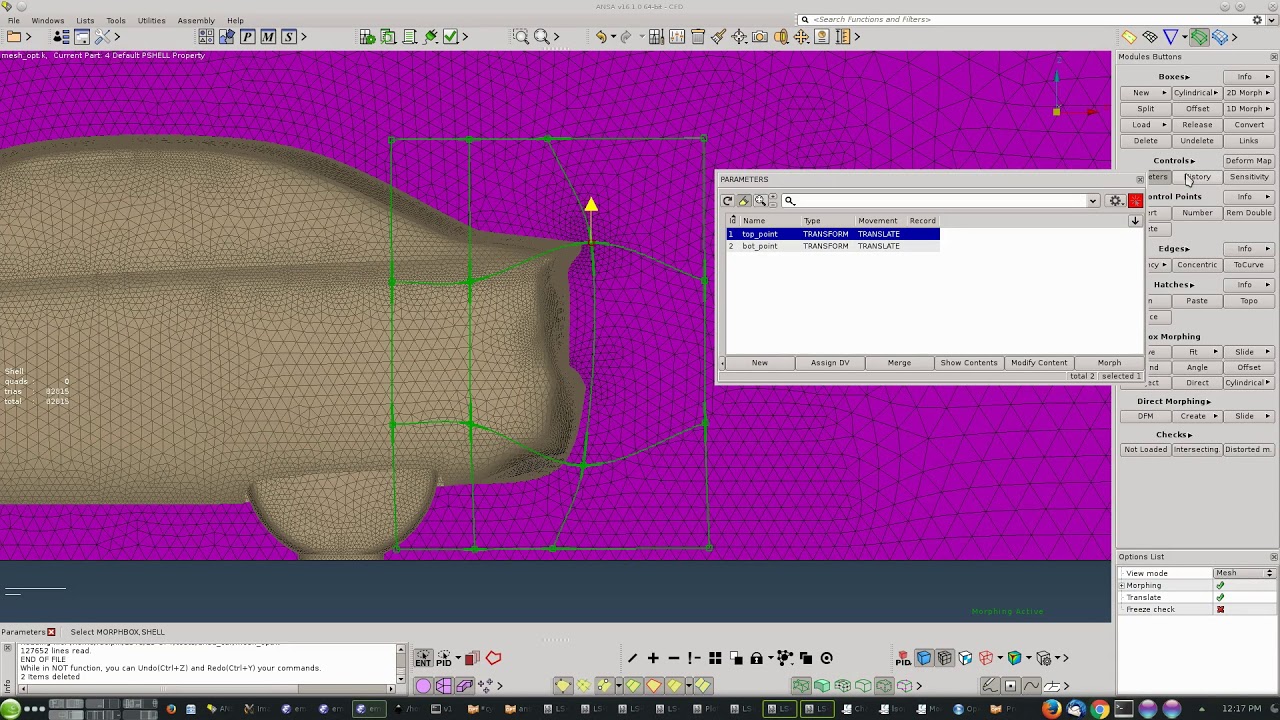Click the Chrome icon in taskbar
This screenshot has height=720, width=1280.
(x=1100, y=709)
